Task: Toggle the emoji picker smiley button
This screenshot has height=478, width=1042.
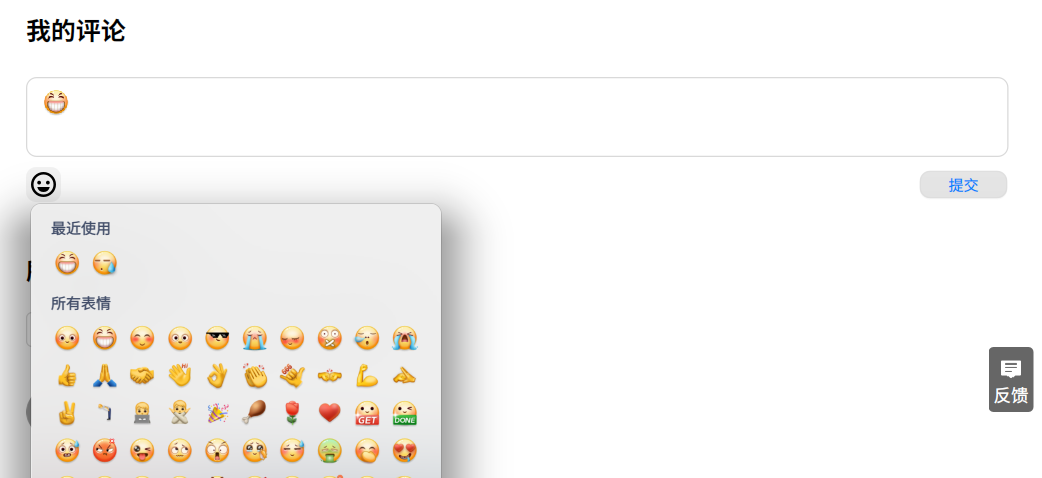Action: pyautogui.click(x=44, y=185)
